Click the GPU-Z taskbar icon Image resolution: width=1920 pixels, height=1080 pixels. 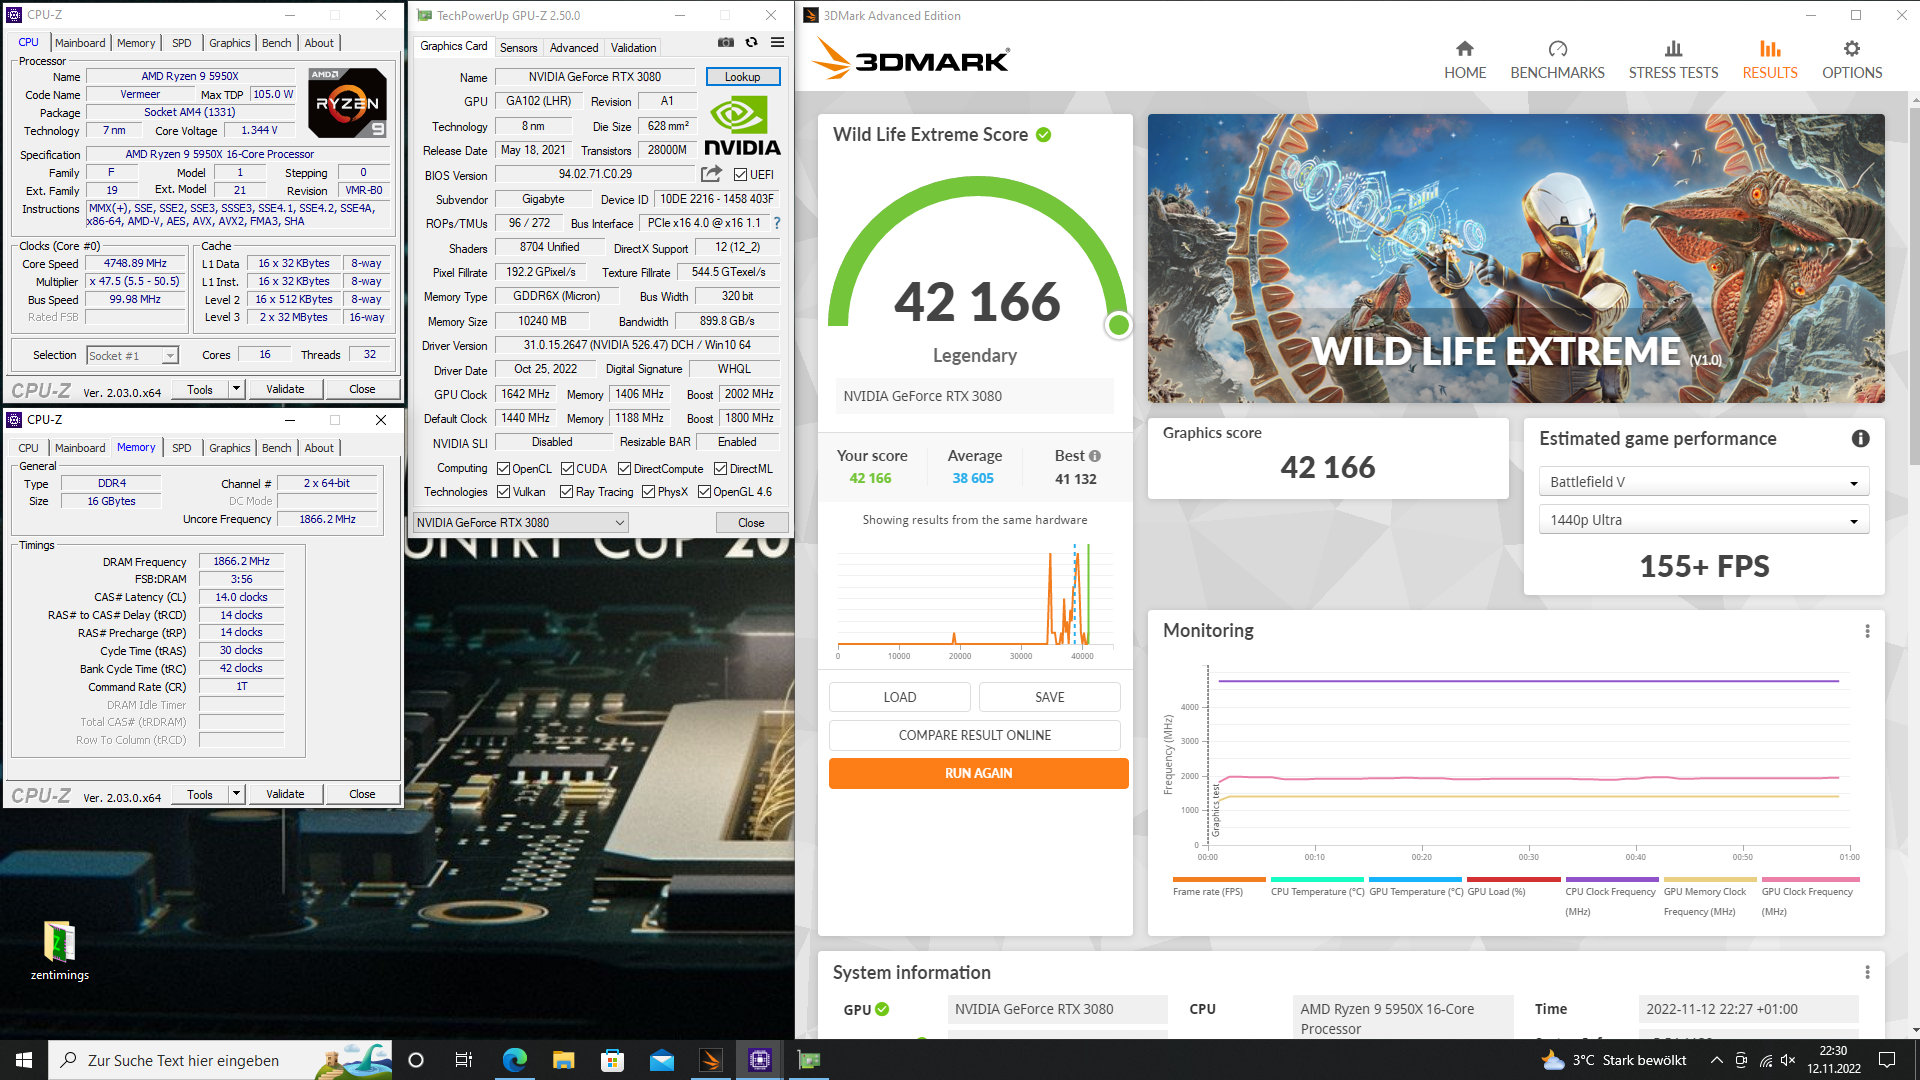[809, 1060]
